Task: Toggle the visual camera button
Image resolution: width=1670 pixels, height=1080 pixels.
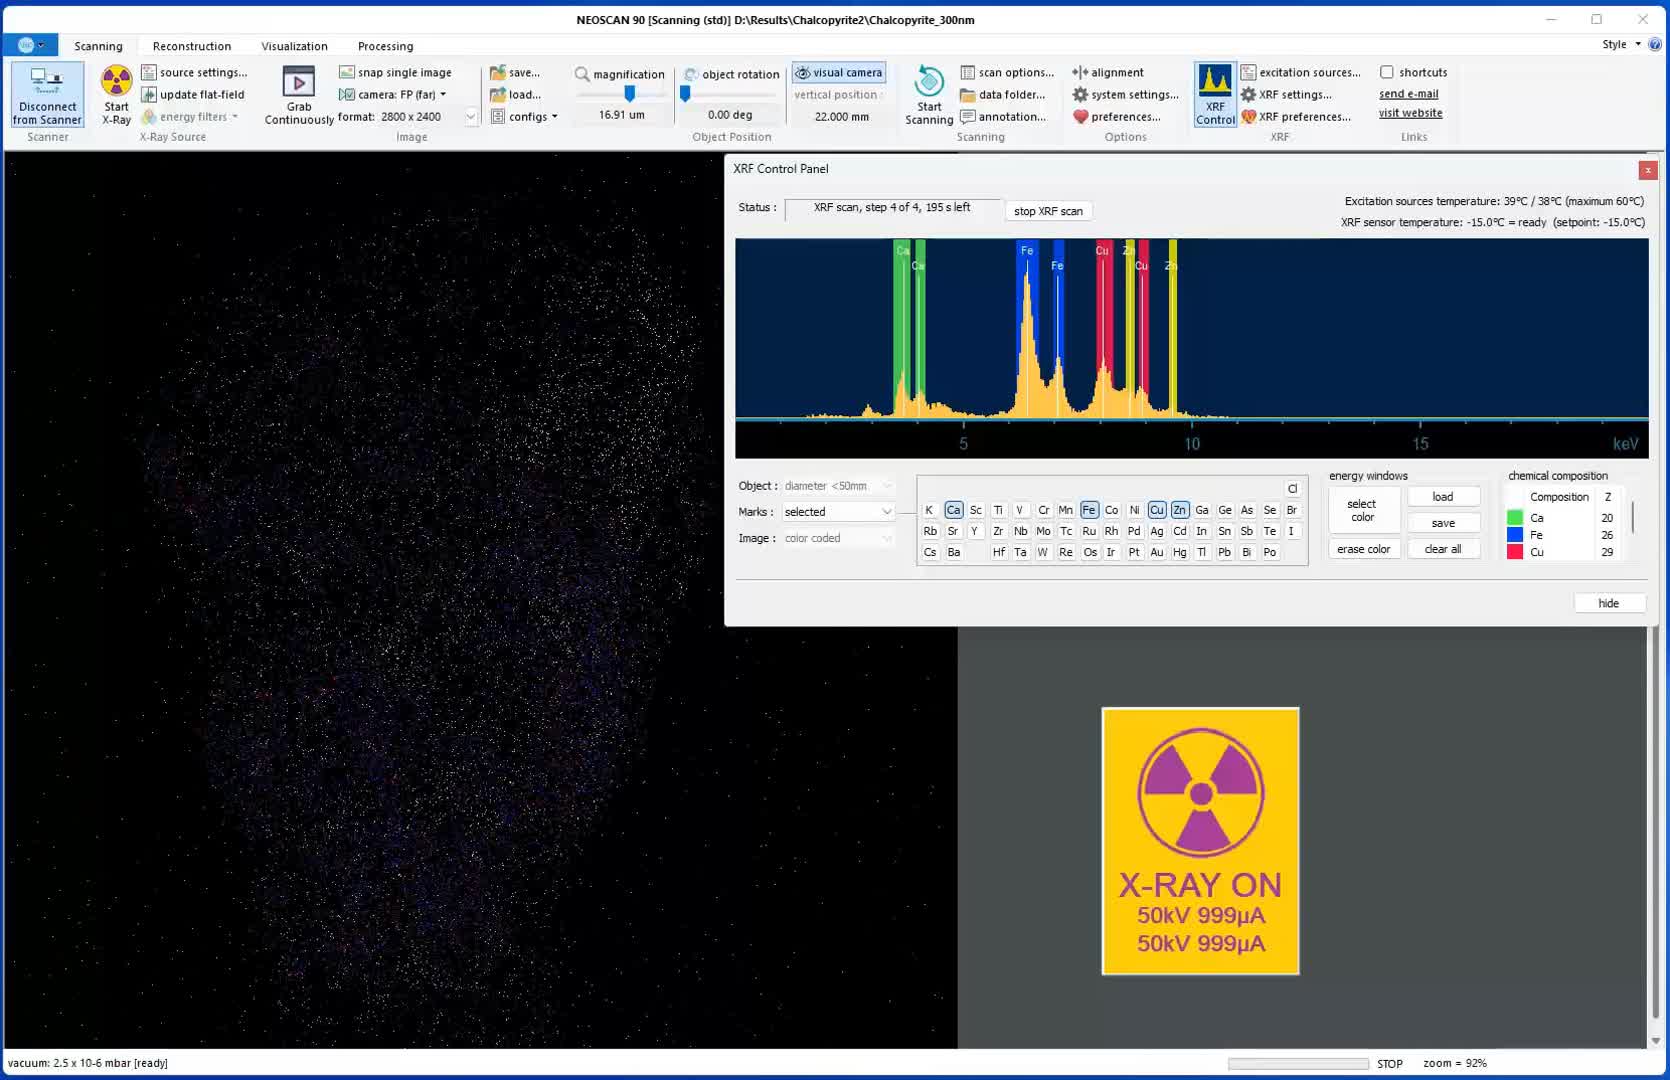Action: click(x=839, y=73)
